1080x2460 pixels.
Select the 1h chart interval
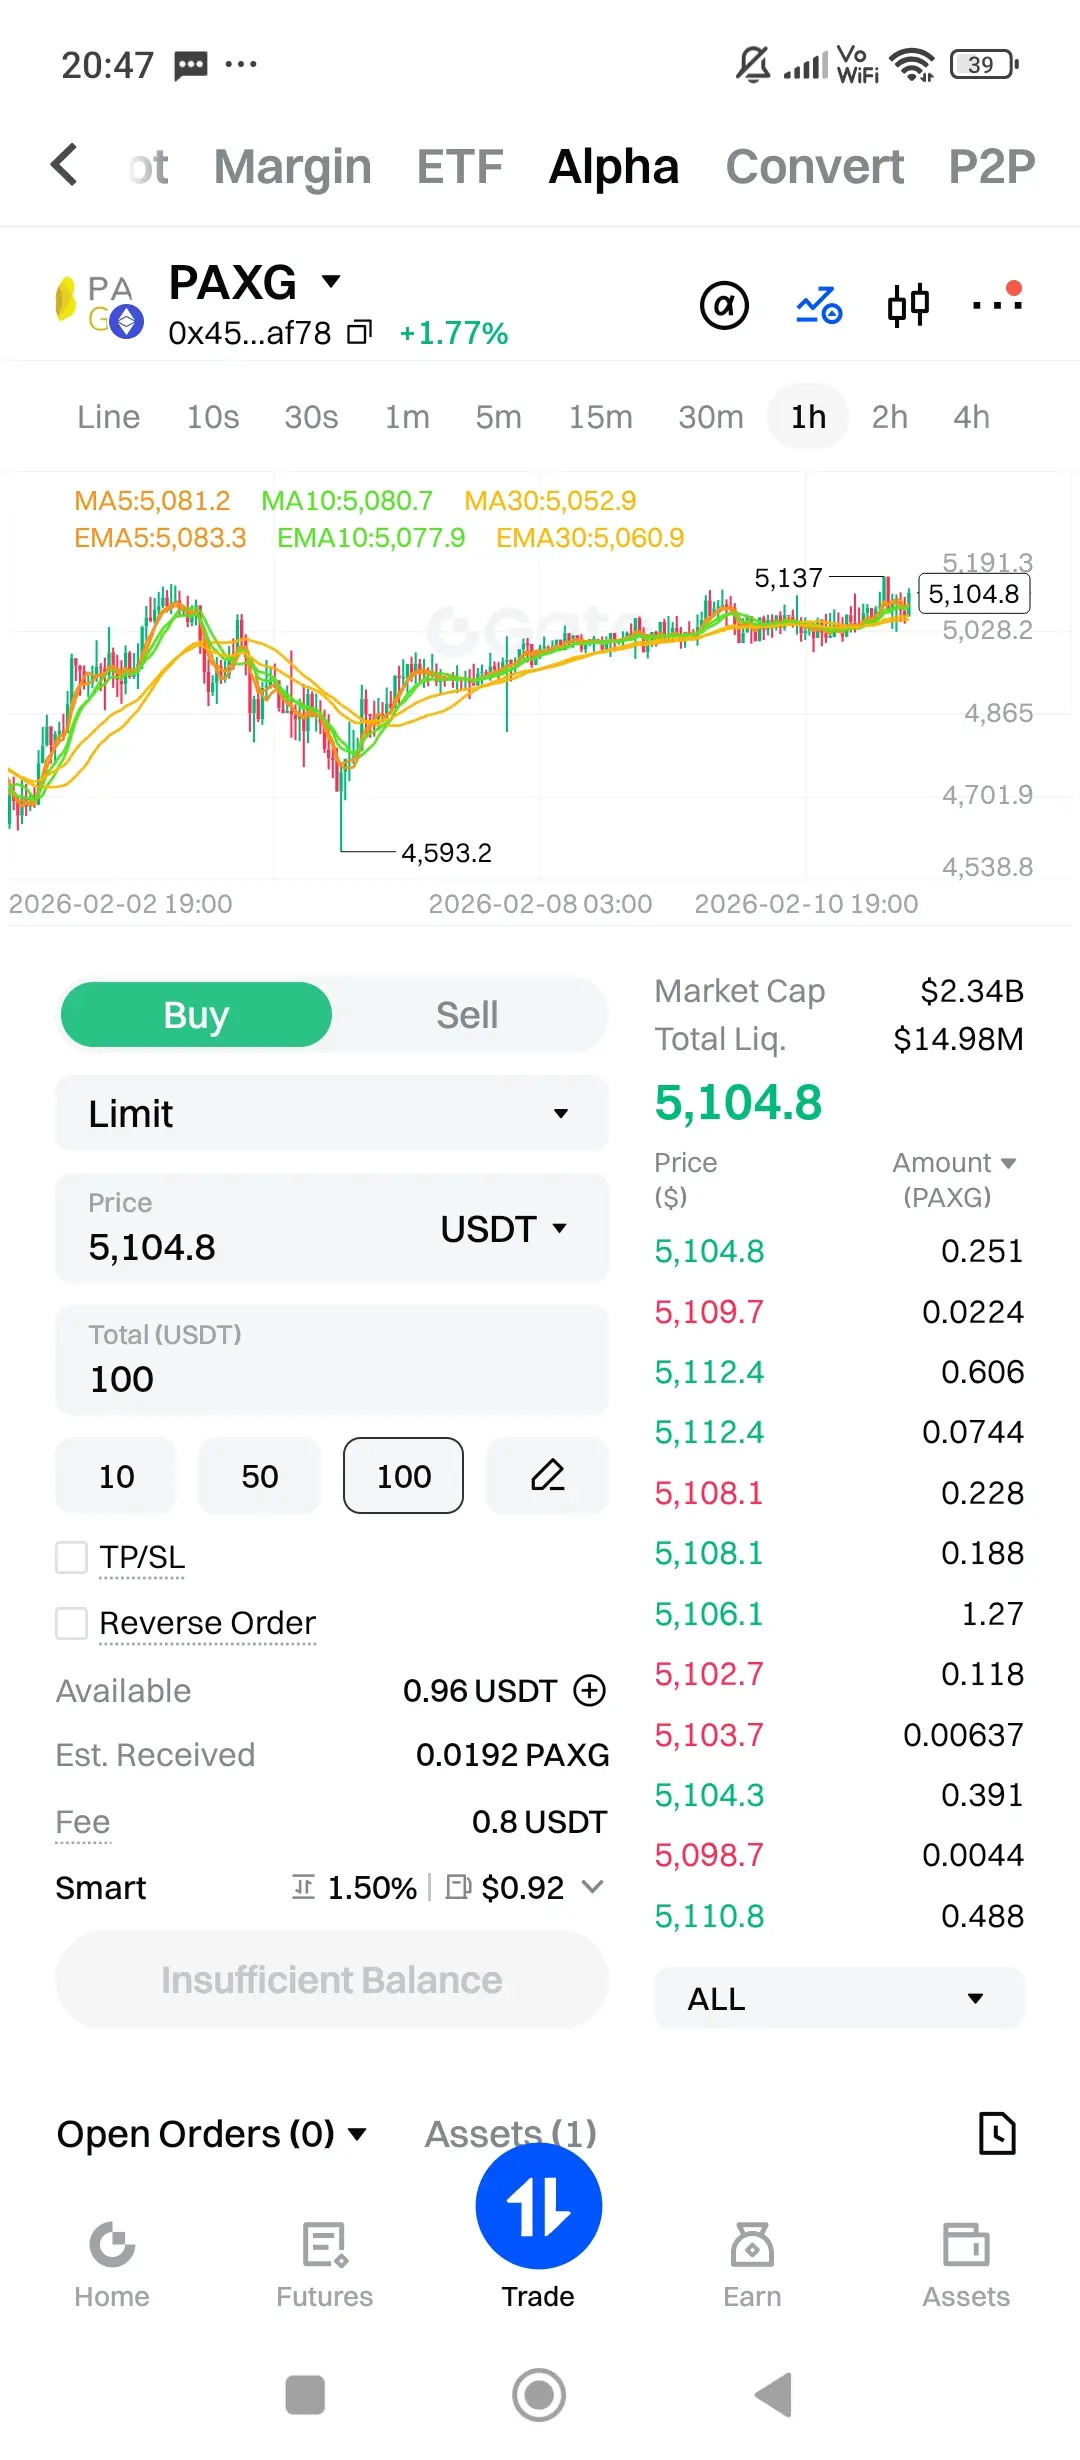(x=808, y=416)
